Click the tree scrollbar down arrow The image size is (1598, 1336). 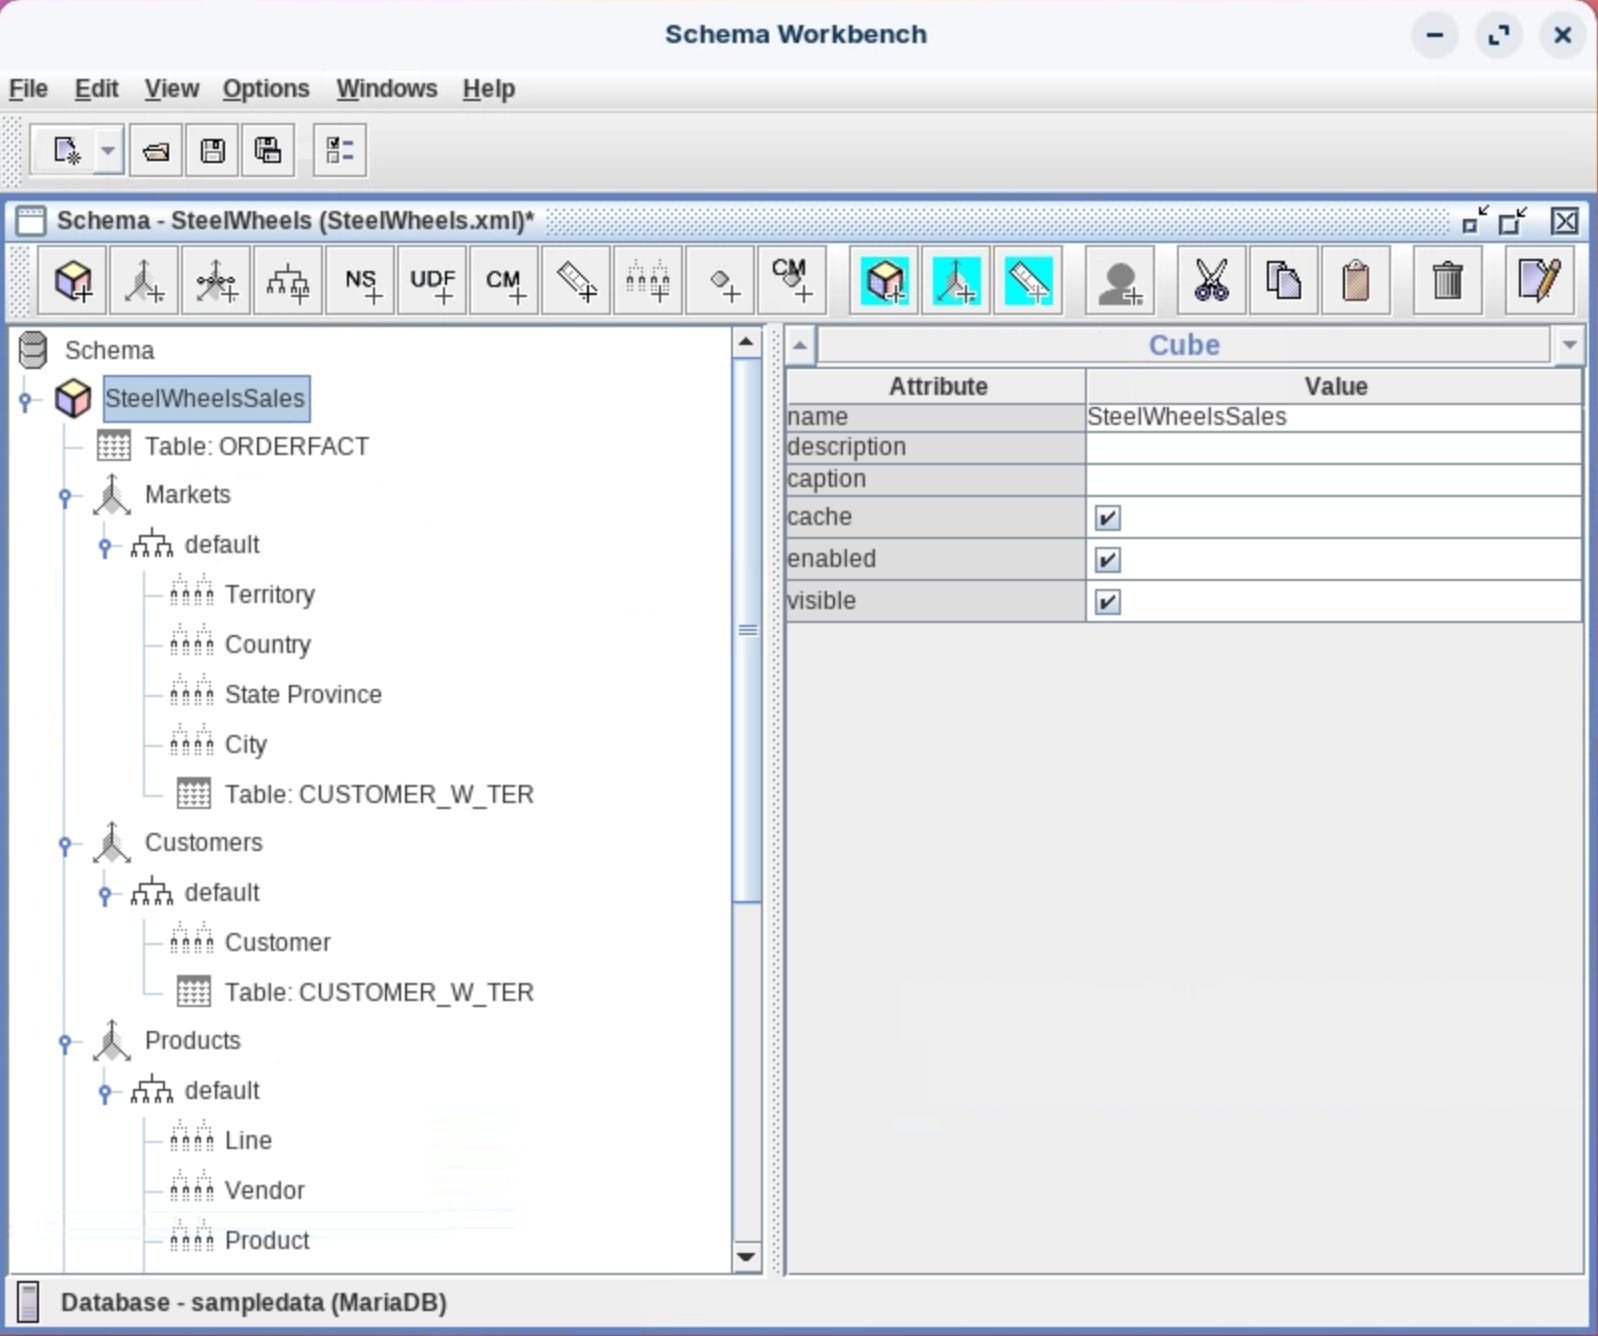pos(746,1257)
